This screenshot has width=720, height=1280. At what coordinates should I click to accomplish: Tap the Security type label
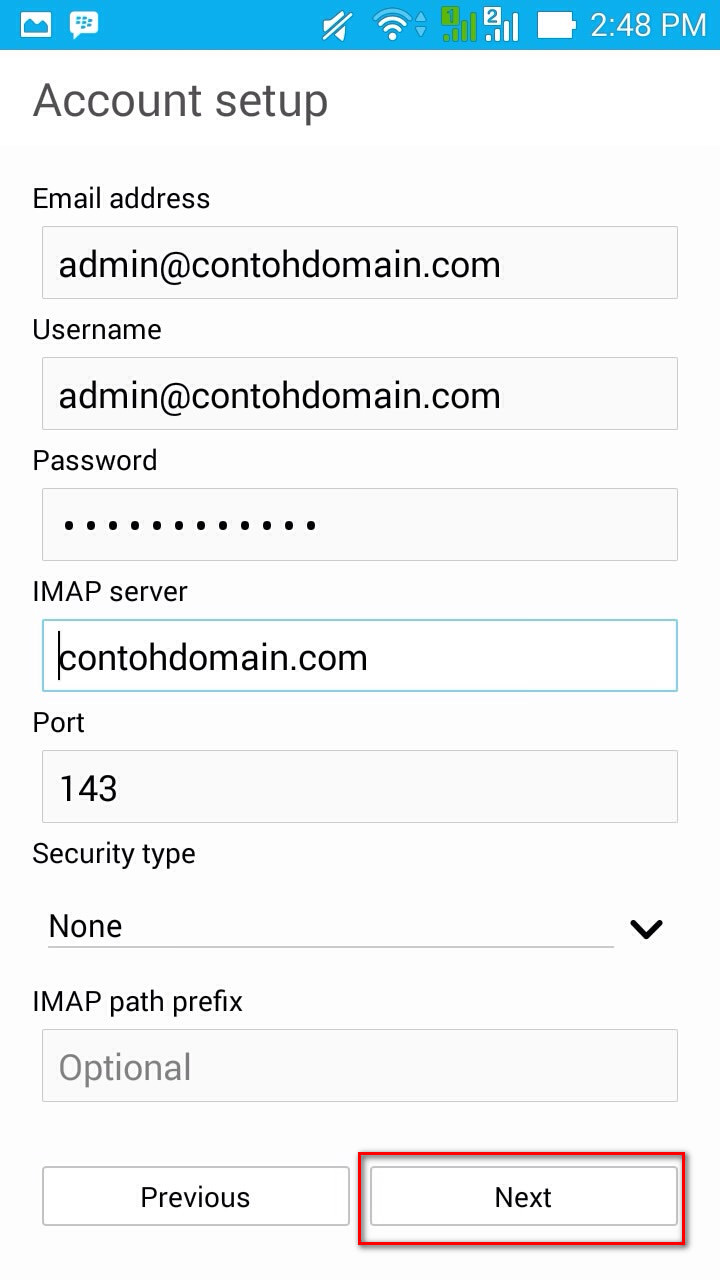point(114,854)
